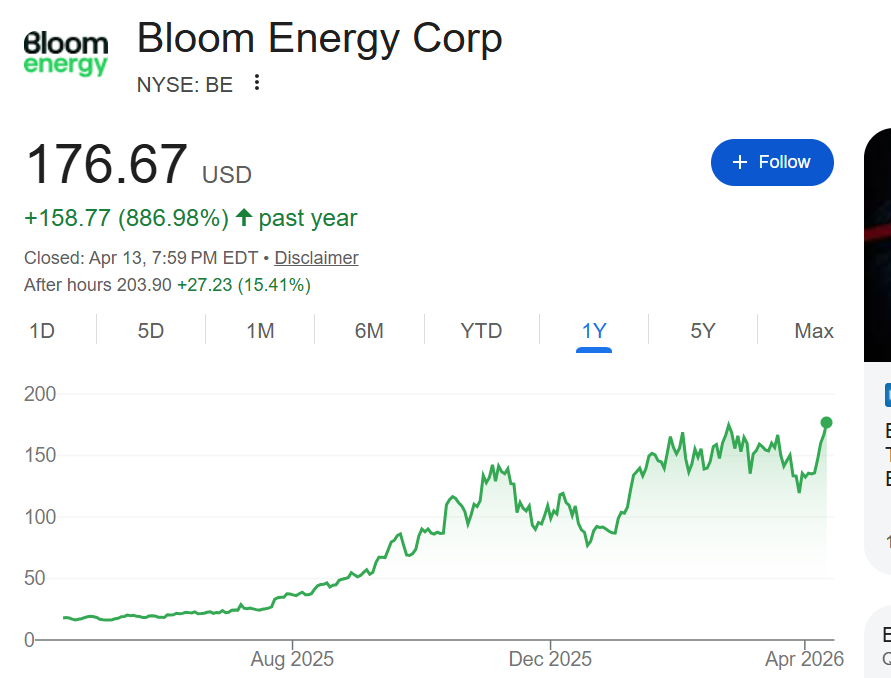Image resolution: width=891 pixels, height=678 pixels.
Task: Show the 1M chart range
Action: point(260,331)
